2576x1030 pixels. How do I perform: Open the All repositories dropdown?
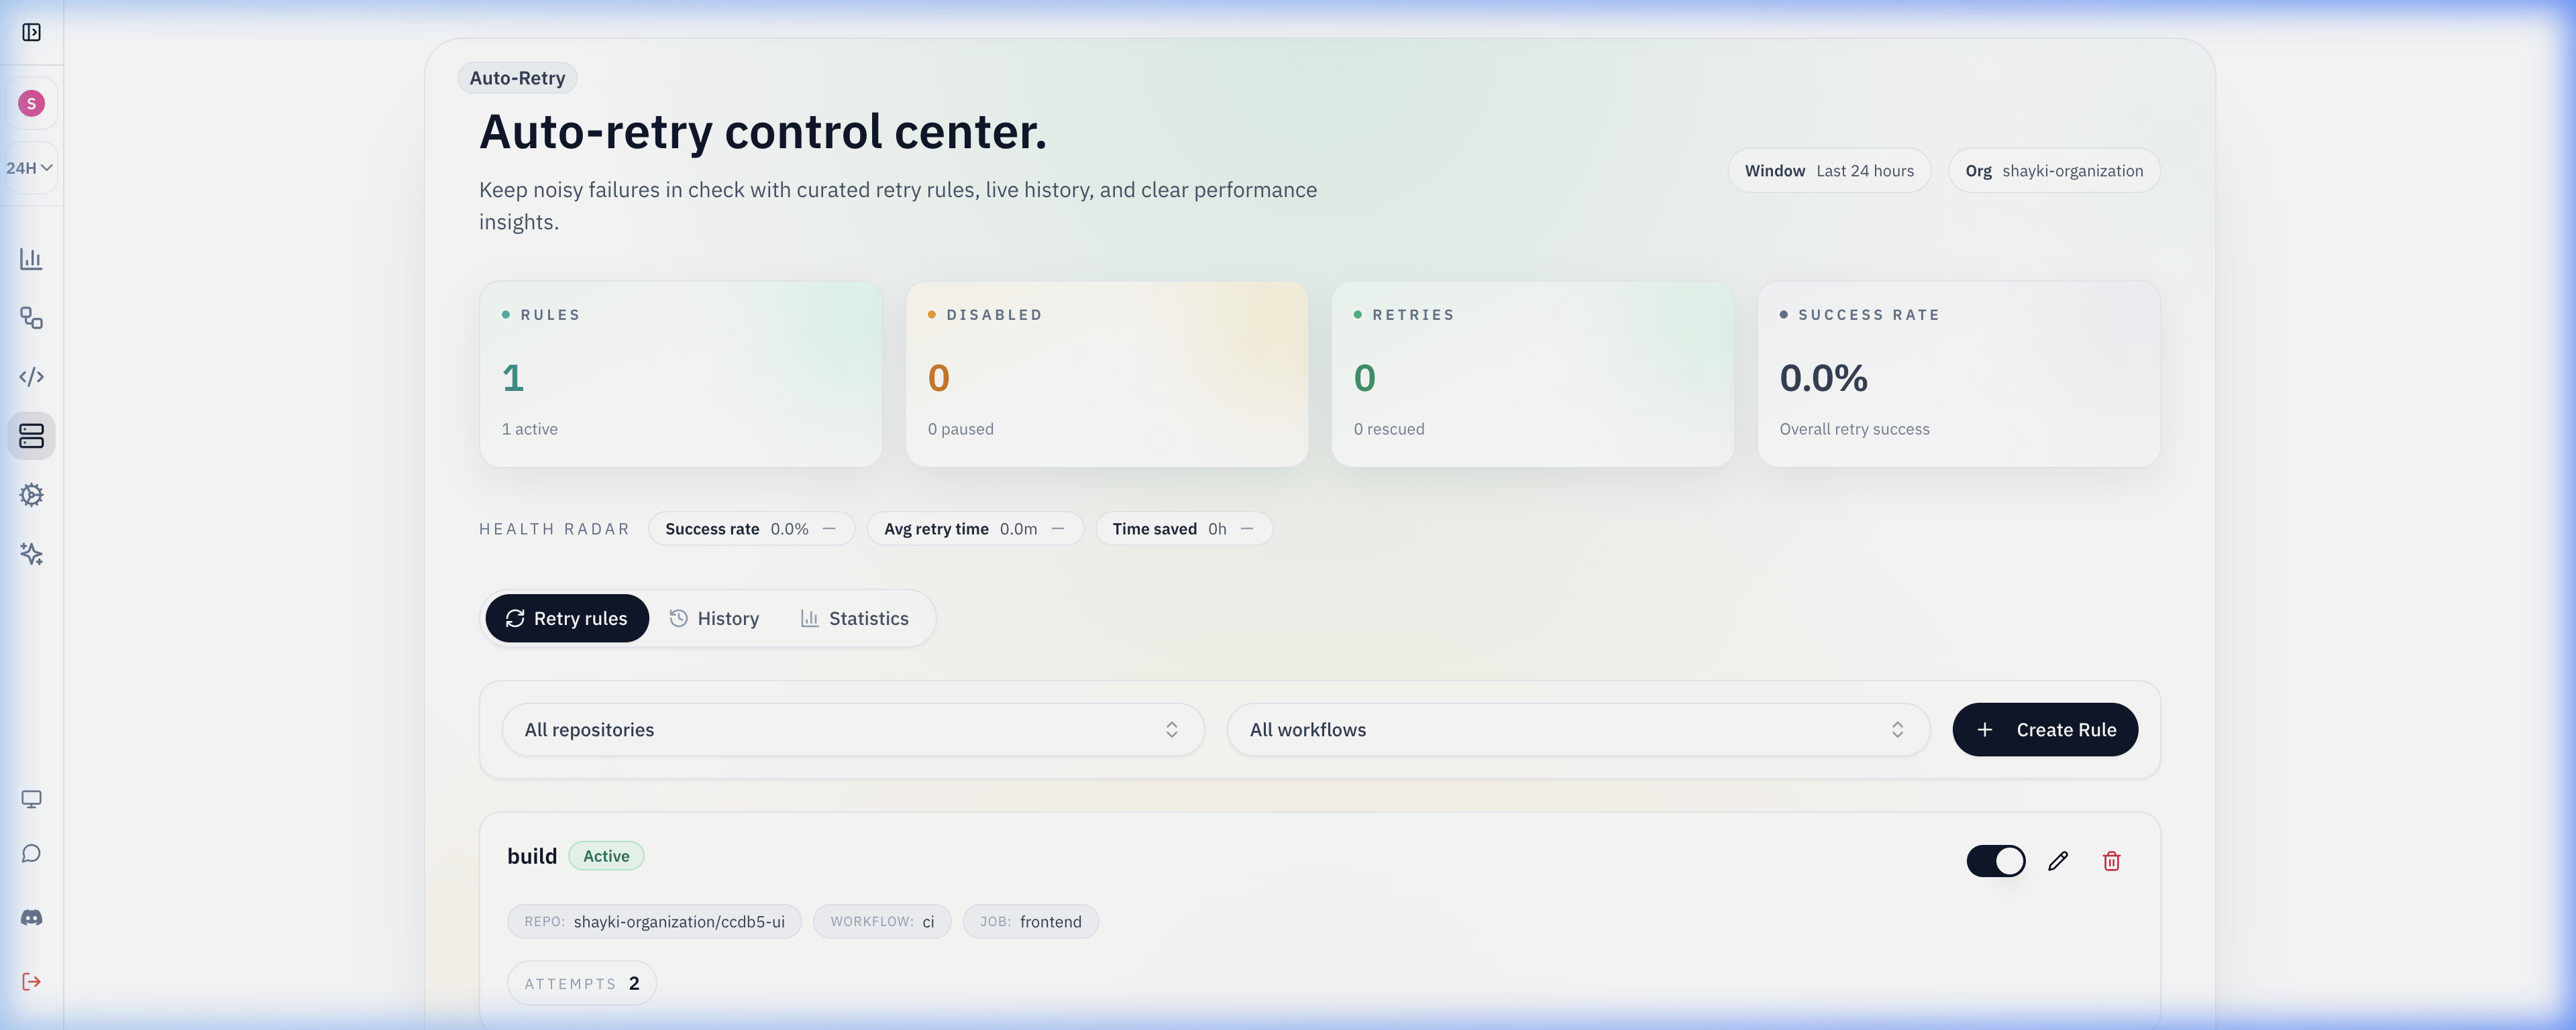tap(852, 729)
